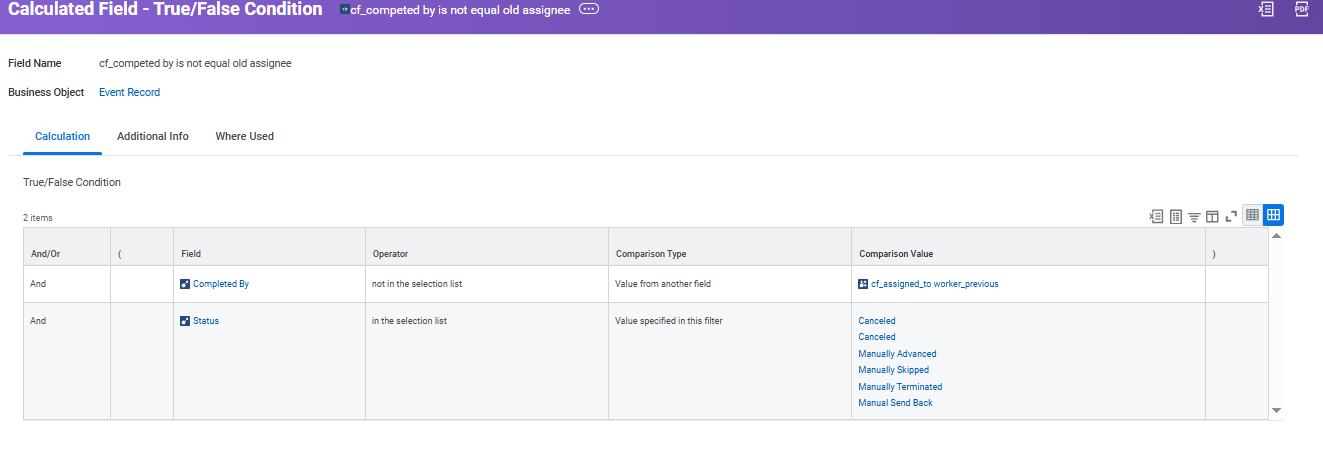Click the '2 items' count text

tap(38, 217)
